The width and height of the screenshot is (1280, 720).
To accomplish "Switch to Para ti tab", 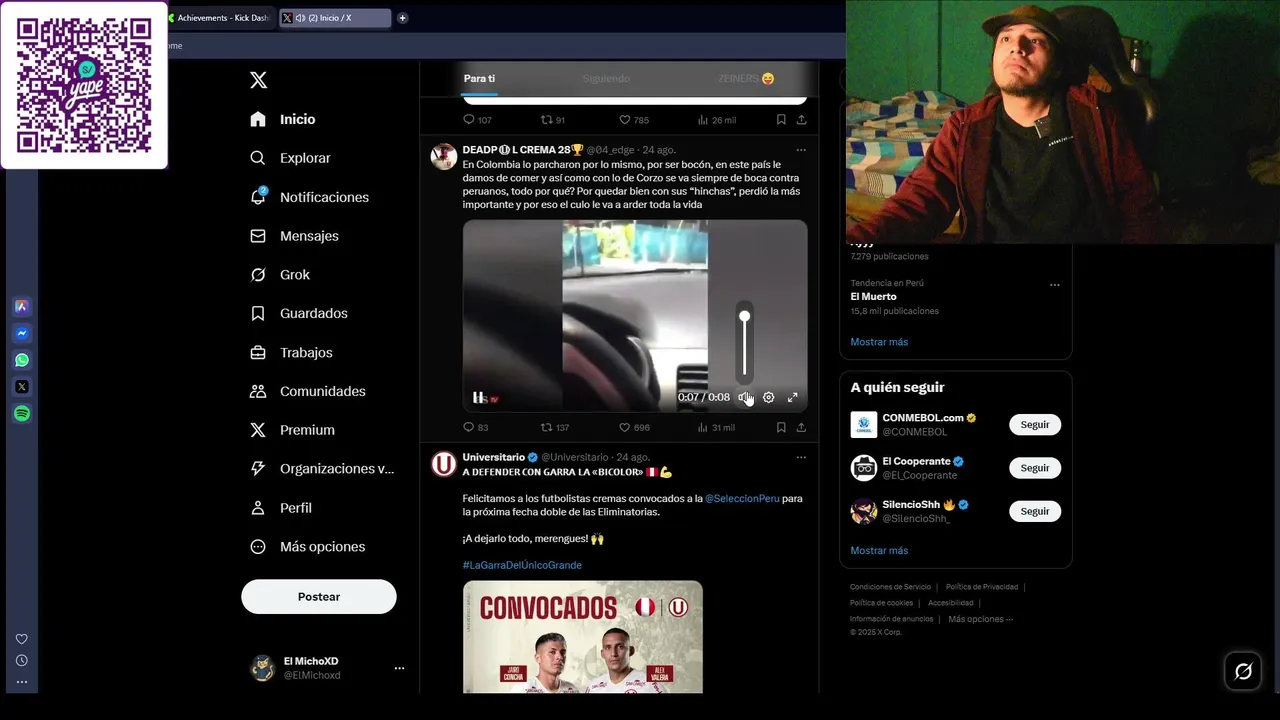I will (479, 78).
